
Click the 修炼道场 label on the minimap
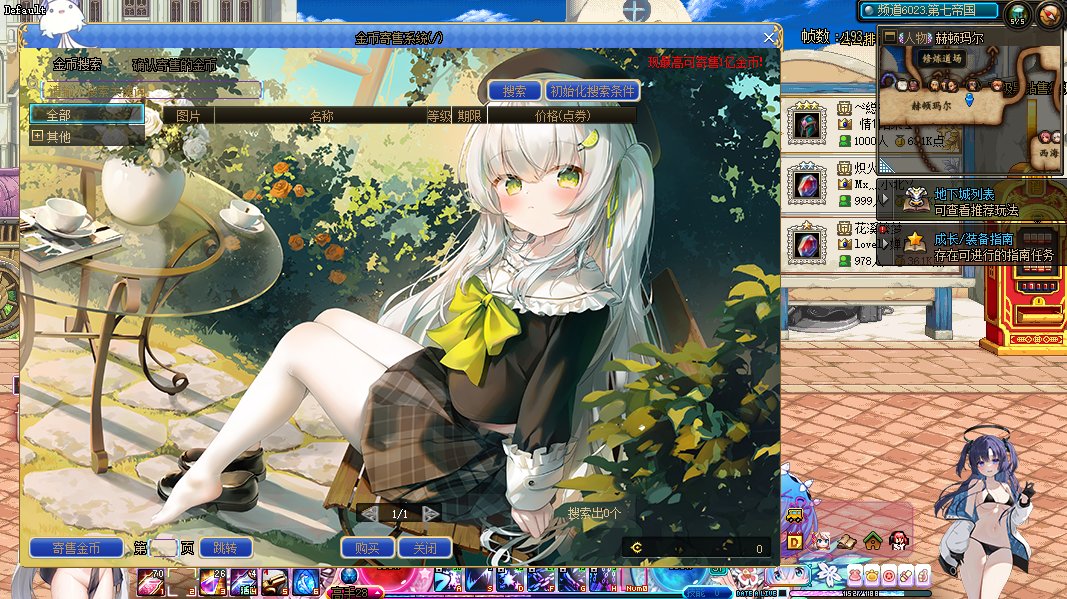click(x=942, y=59)
